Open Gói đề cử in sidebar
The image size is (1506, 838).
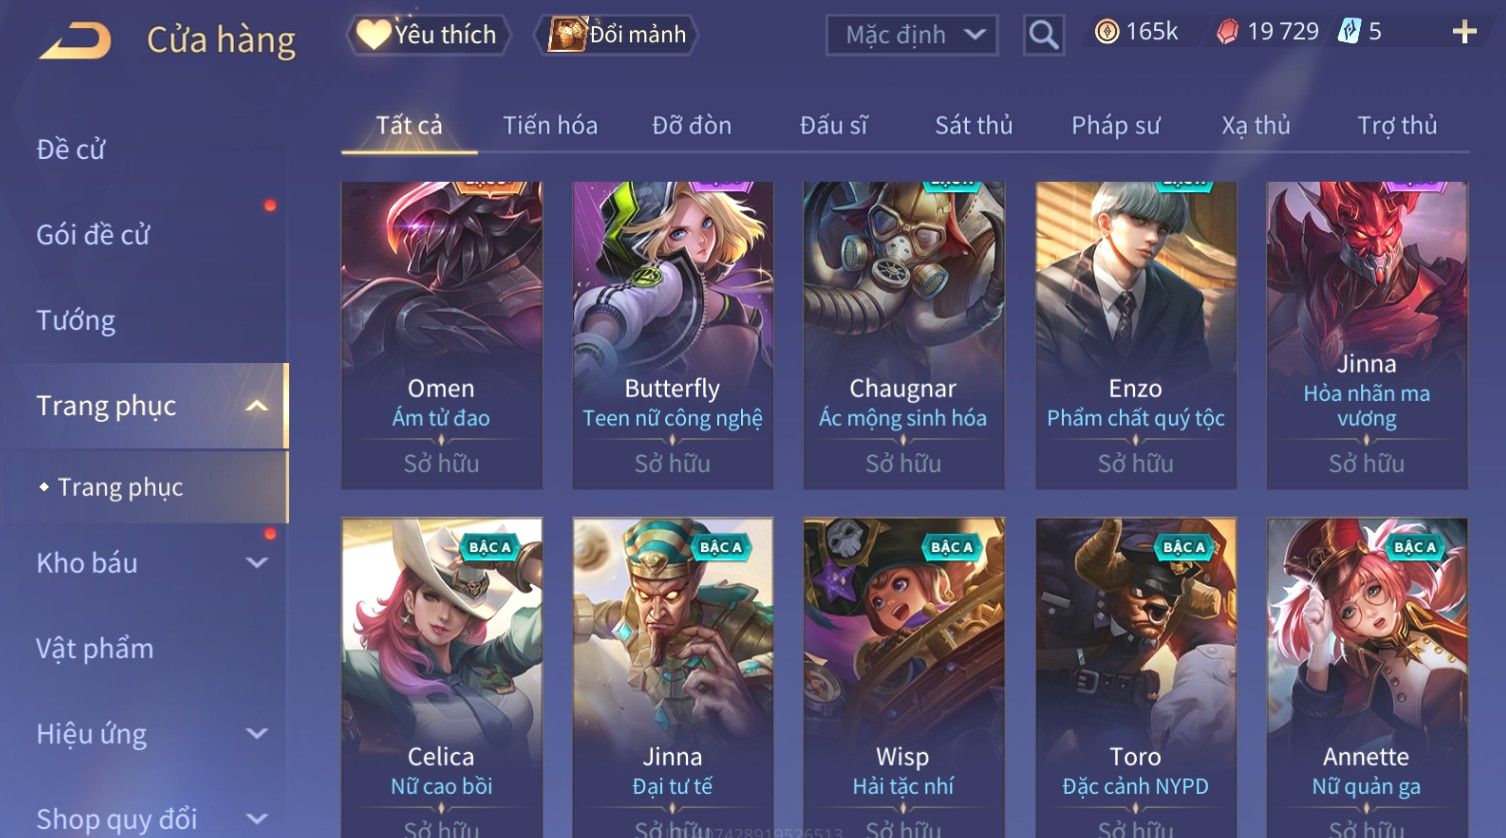[x=93, y=235]
